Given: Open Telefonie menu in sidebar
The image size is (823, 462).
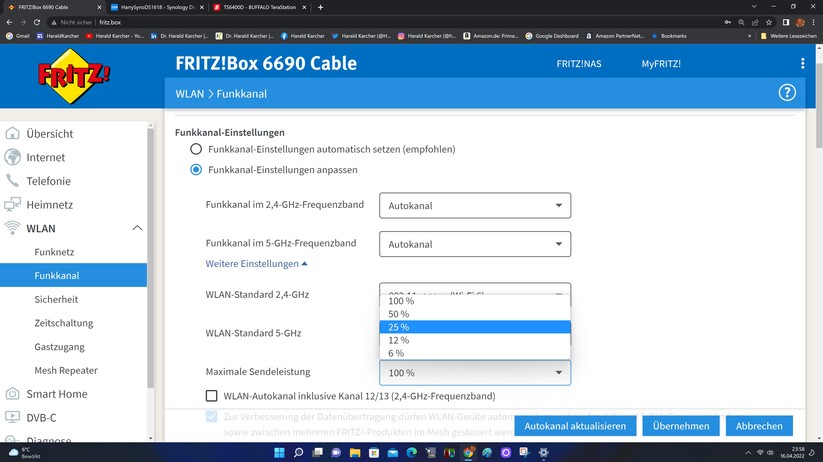Looking at the screenshot, I should 48,181.
